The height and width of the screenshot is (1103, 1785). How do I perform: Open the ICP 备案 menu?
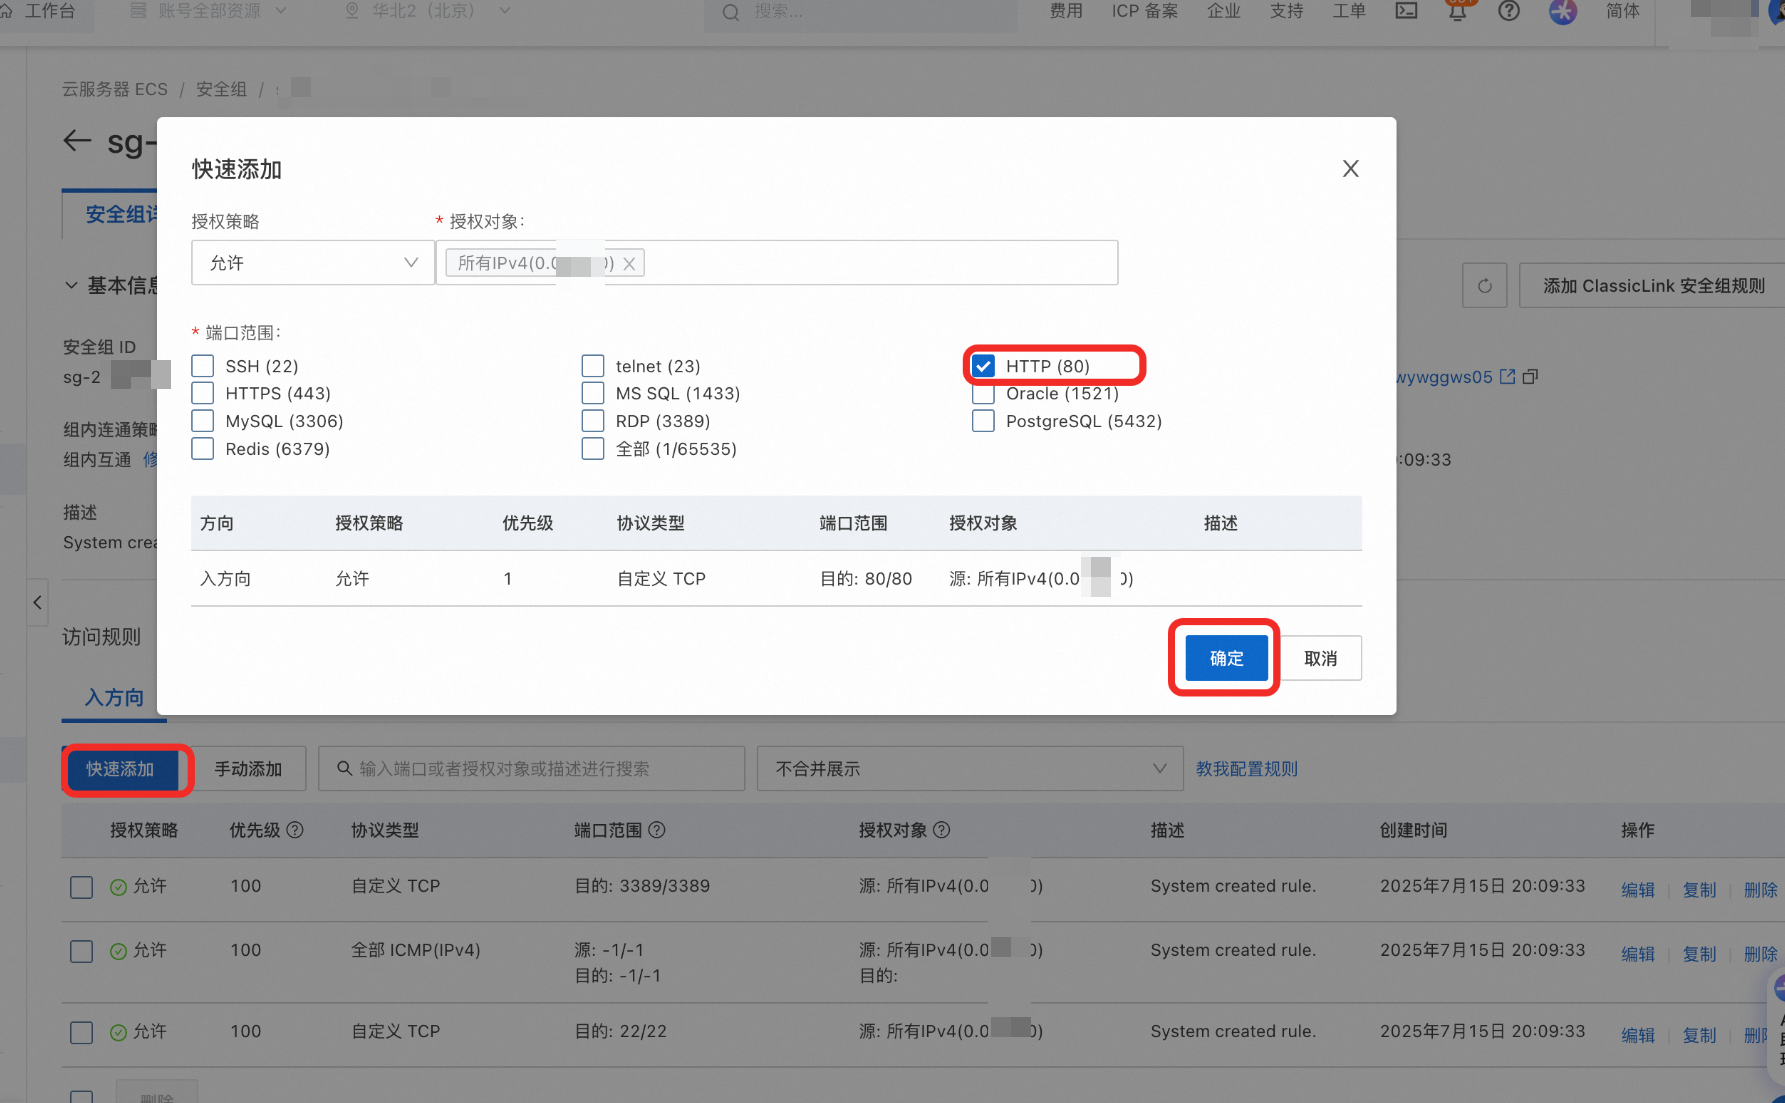pyautogui.click(x=1144, y=11)
